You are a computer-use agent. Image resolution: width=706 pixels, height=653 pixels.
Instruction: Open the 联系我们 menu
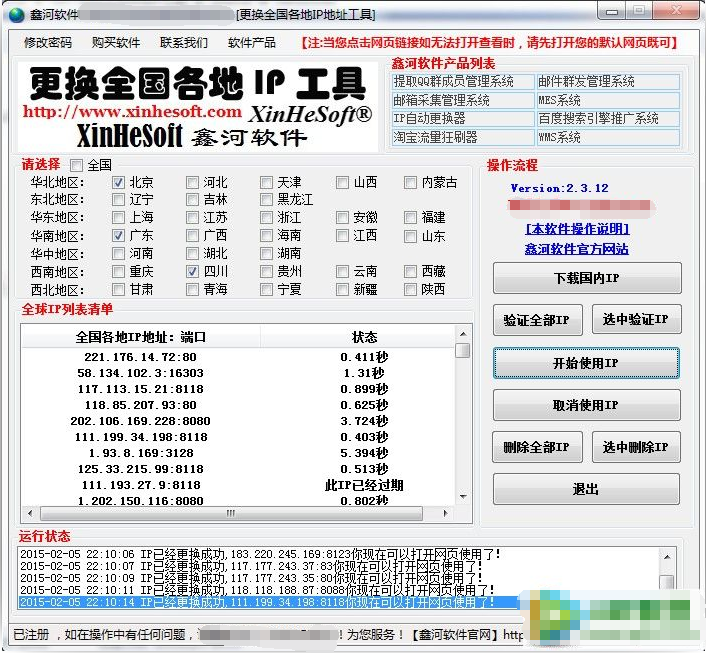point(184,43)
